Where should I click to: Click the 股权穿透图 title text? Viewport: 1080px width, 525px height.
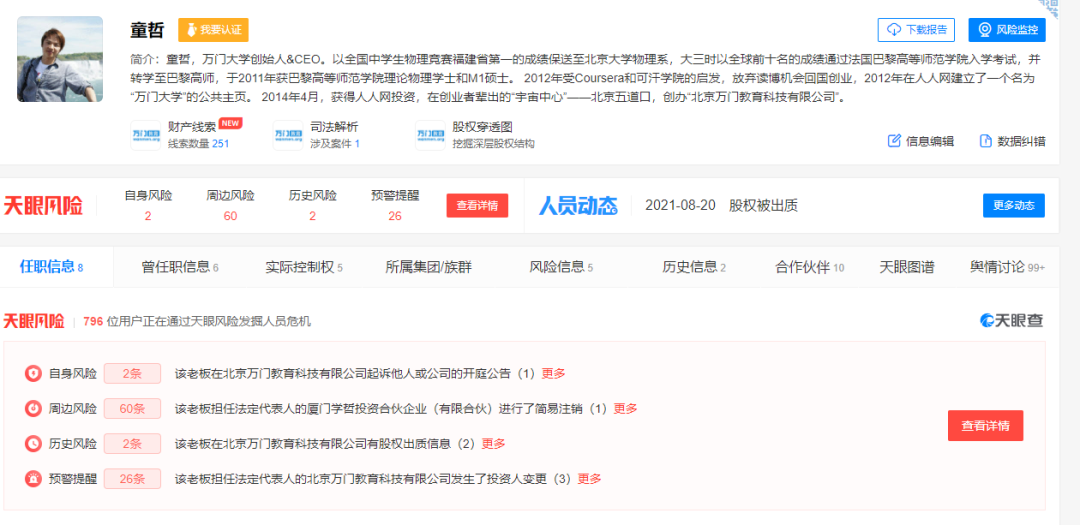point(482,127)
